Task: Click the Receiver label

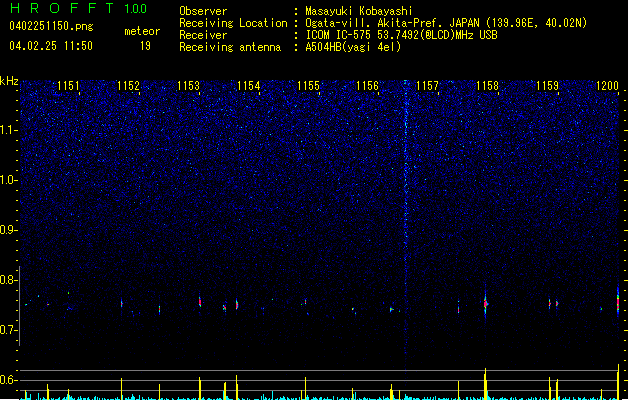Action: coord(203,35)
